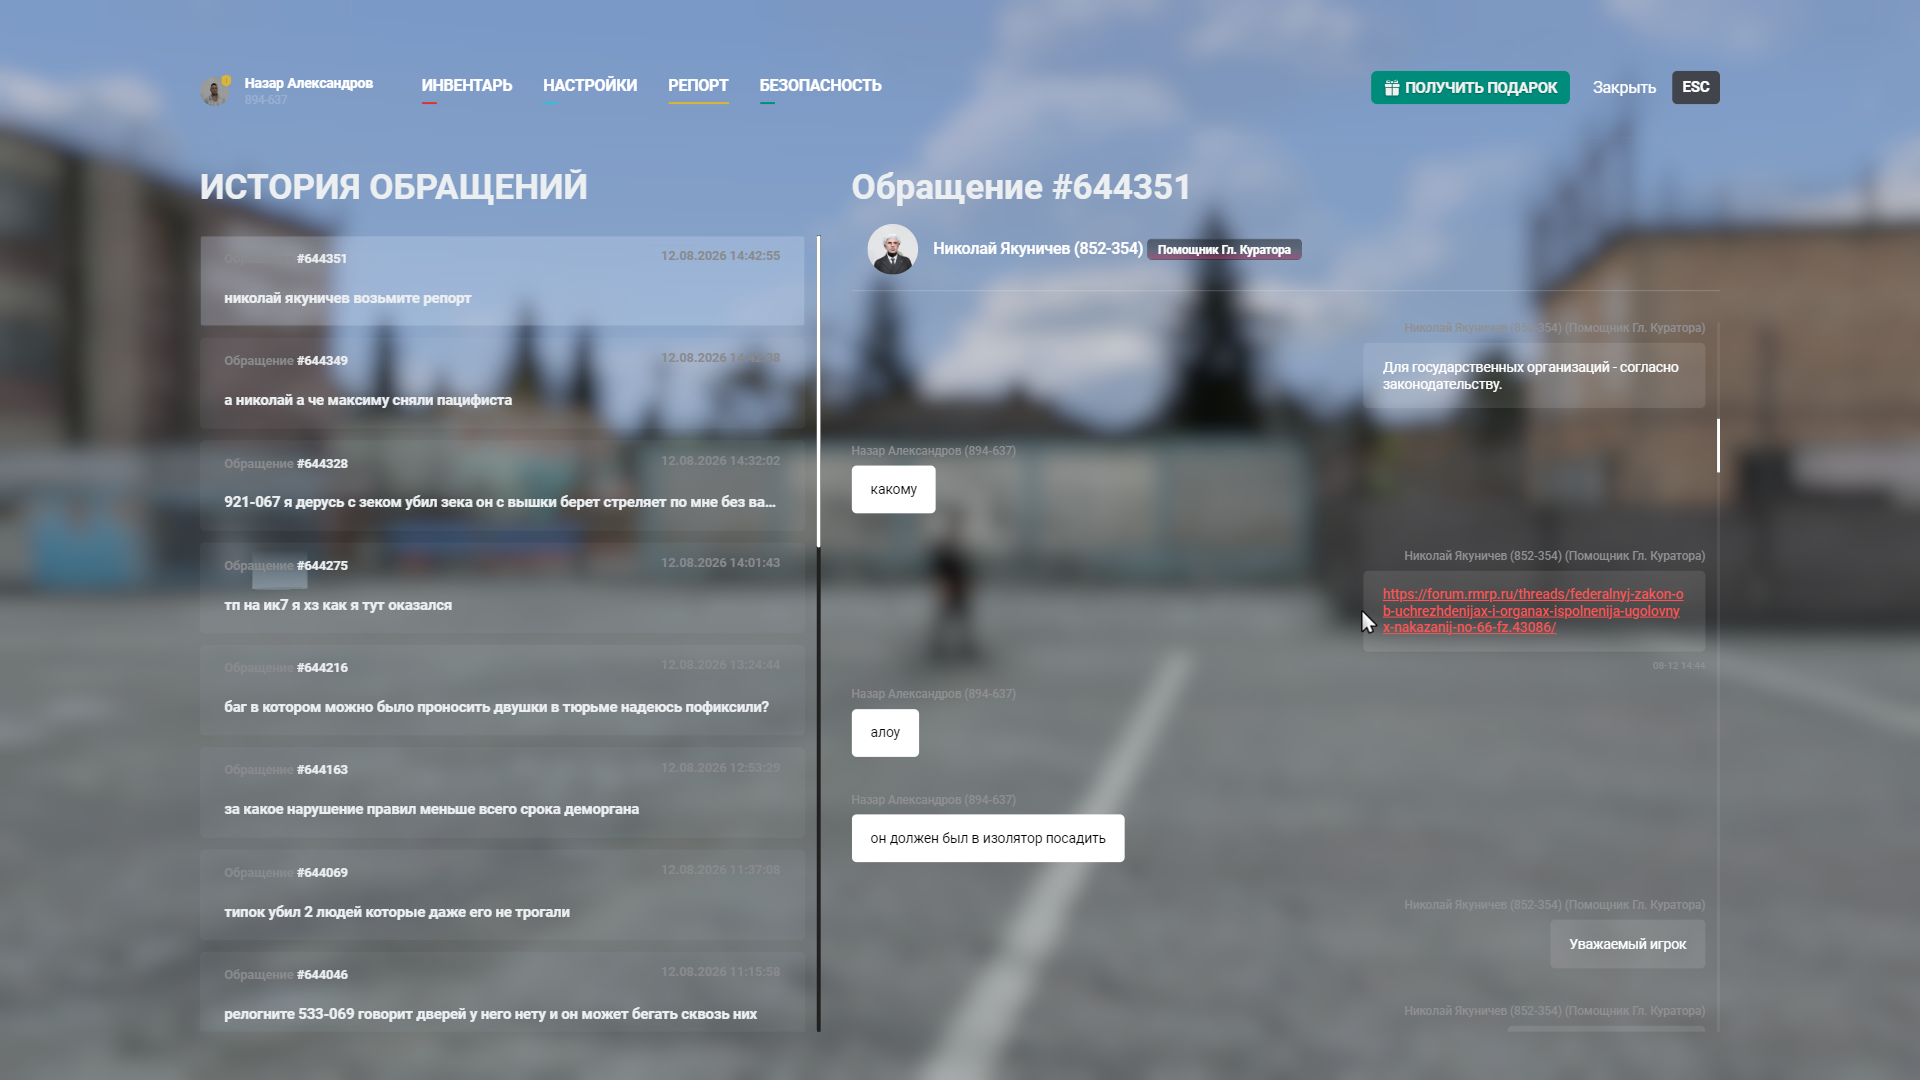Viewport: 1920px width, 1080px height.
Task: Click the chat conversation scrollbar thumb
Action: 1718,445
